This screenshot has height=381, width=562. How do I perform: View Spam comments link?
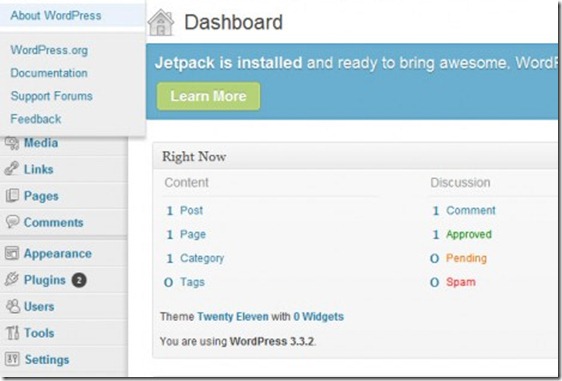[461, 282]
